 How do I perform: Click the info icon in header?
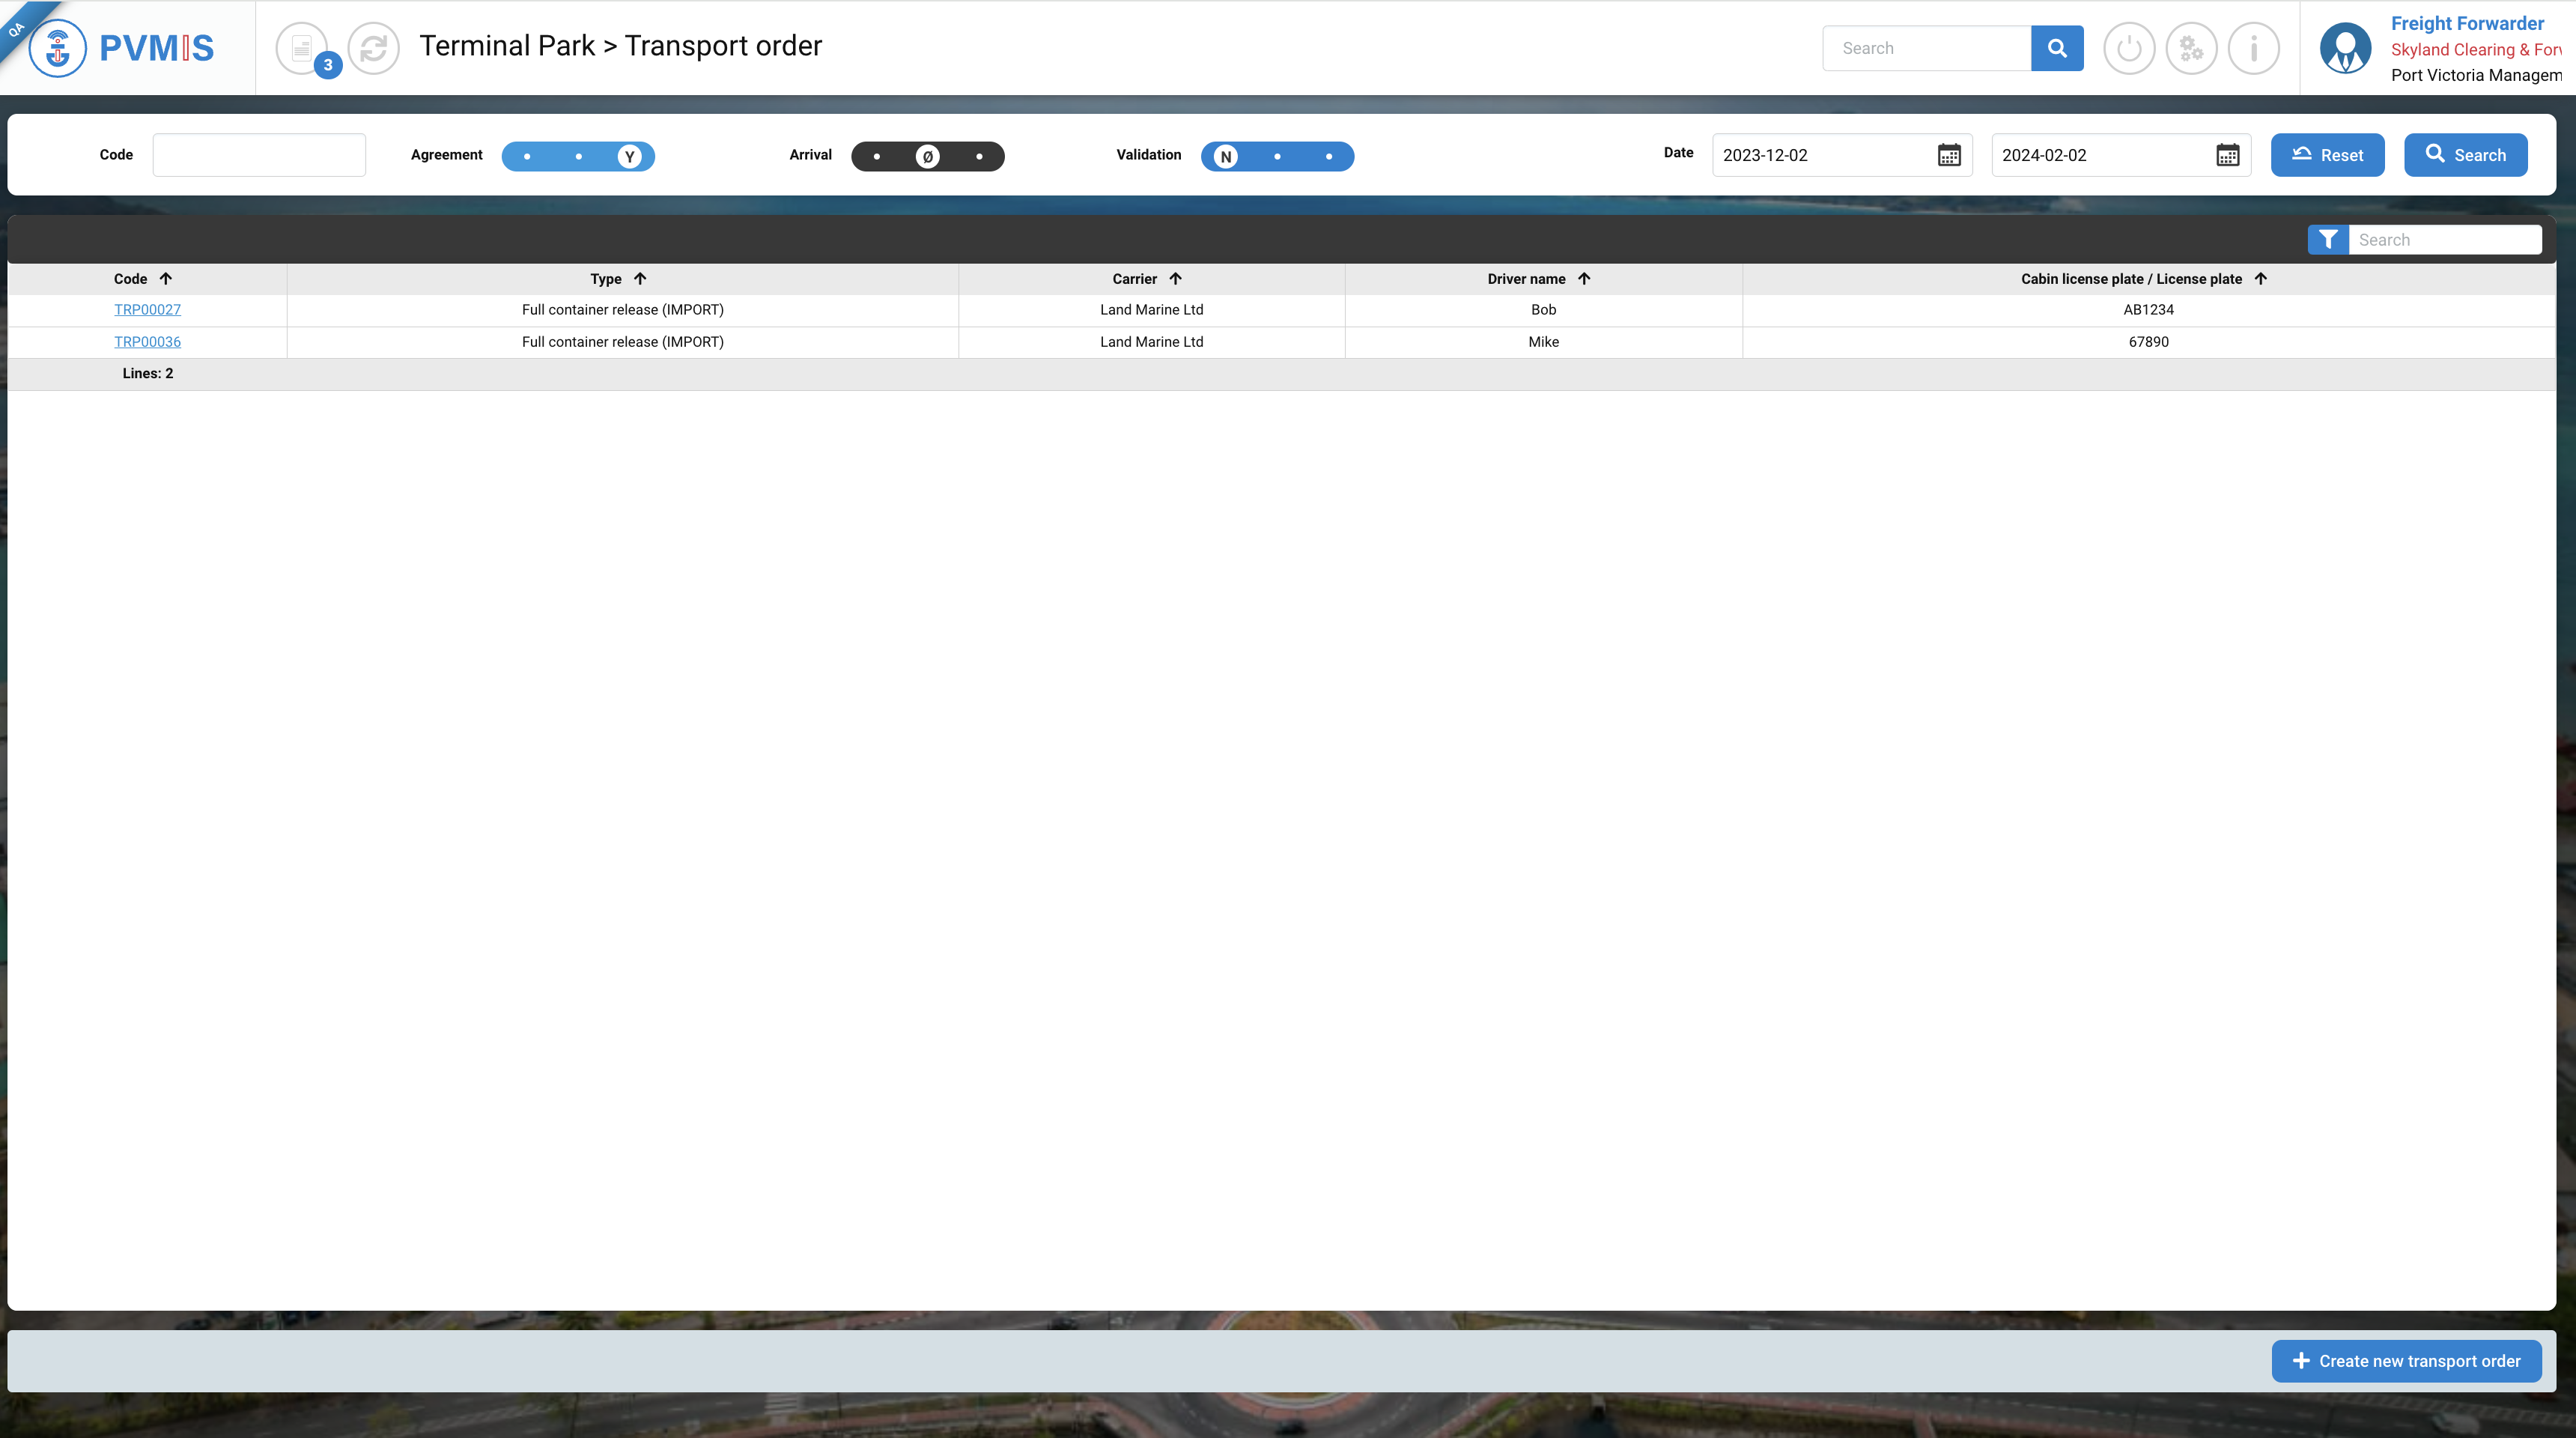click(x=2253, y=48)
